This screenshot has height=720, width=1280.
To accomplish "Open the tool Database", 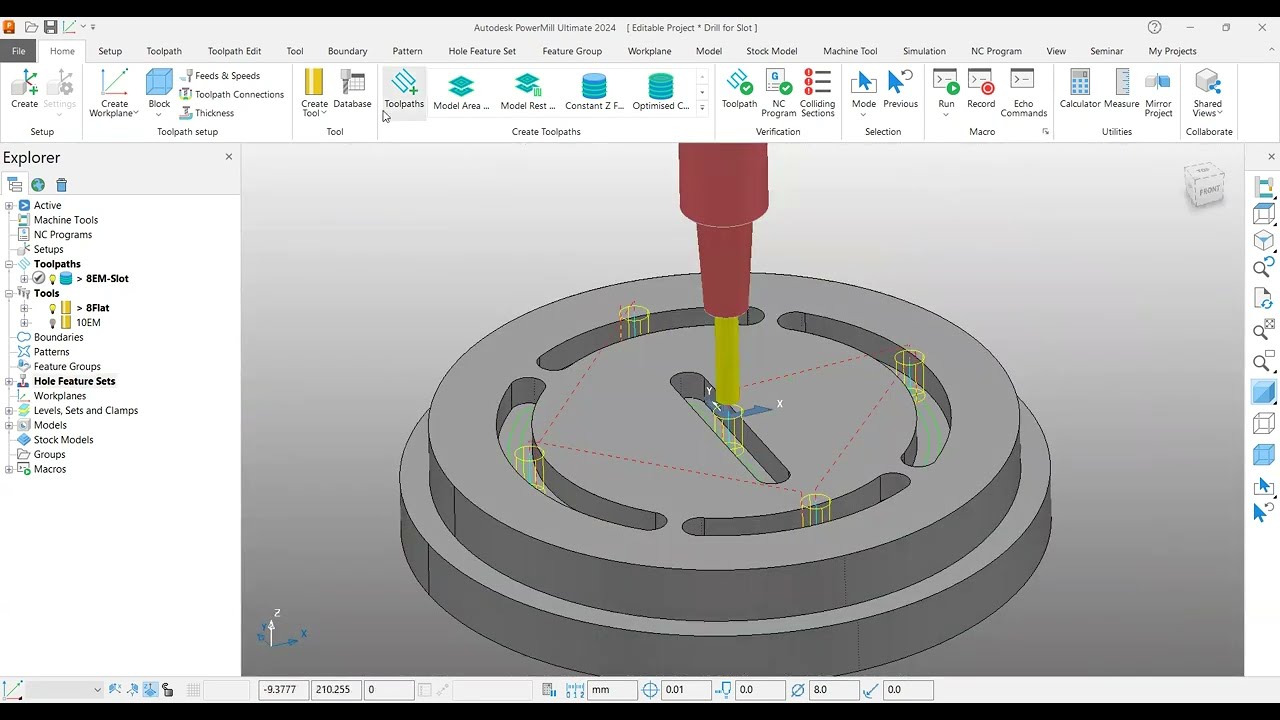I will [352, 89].
